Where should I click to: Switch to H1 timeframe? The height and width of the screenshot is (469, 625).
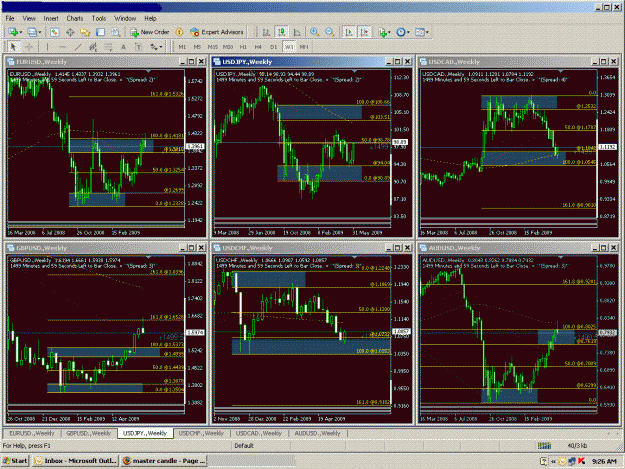(x=243, y=47)
